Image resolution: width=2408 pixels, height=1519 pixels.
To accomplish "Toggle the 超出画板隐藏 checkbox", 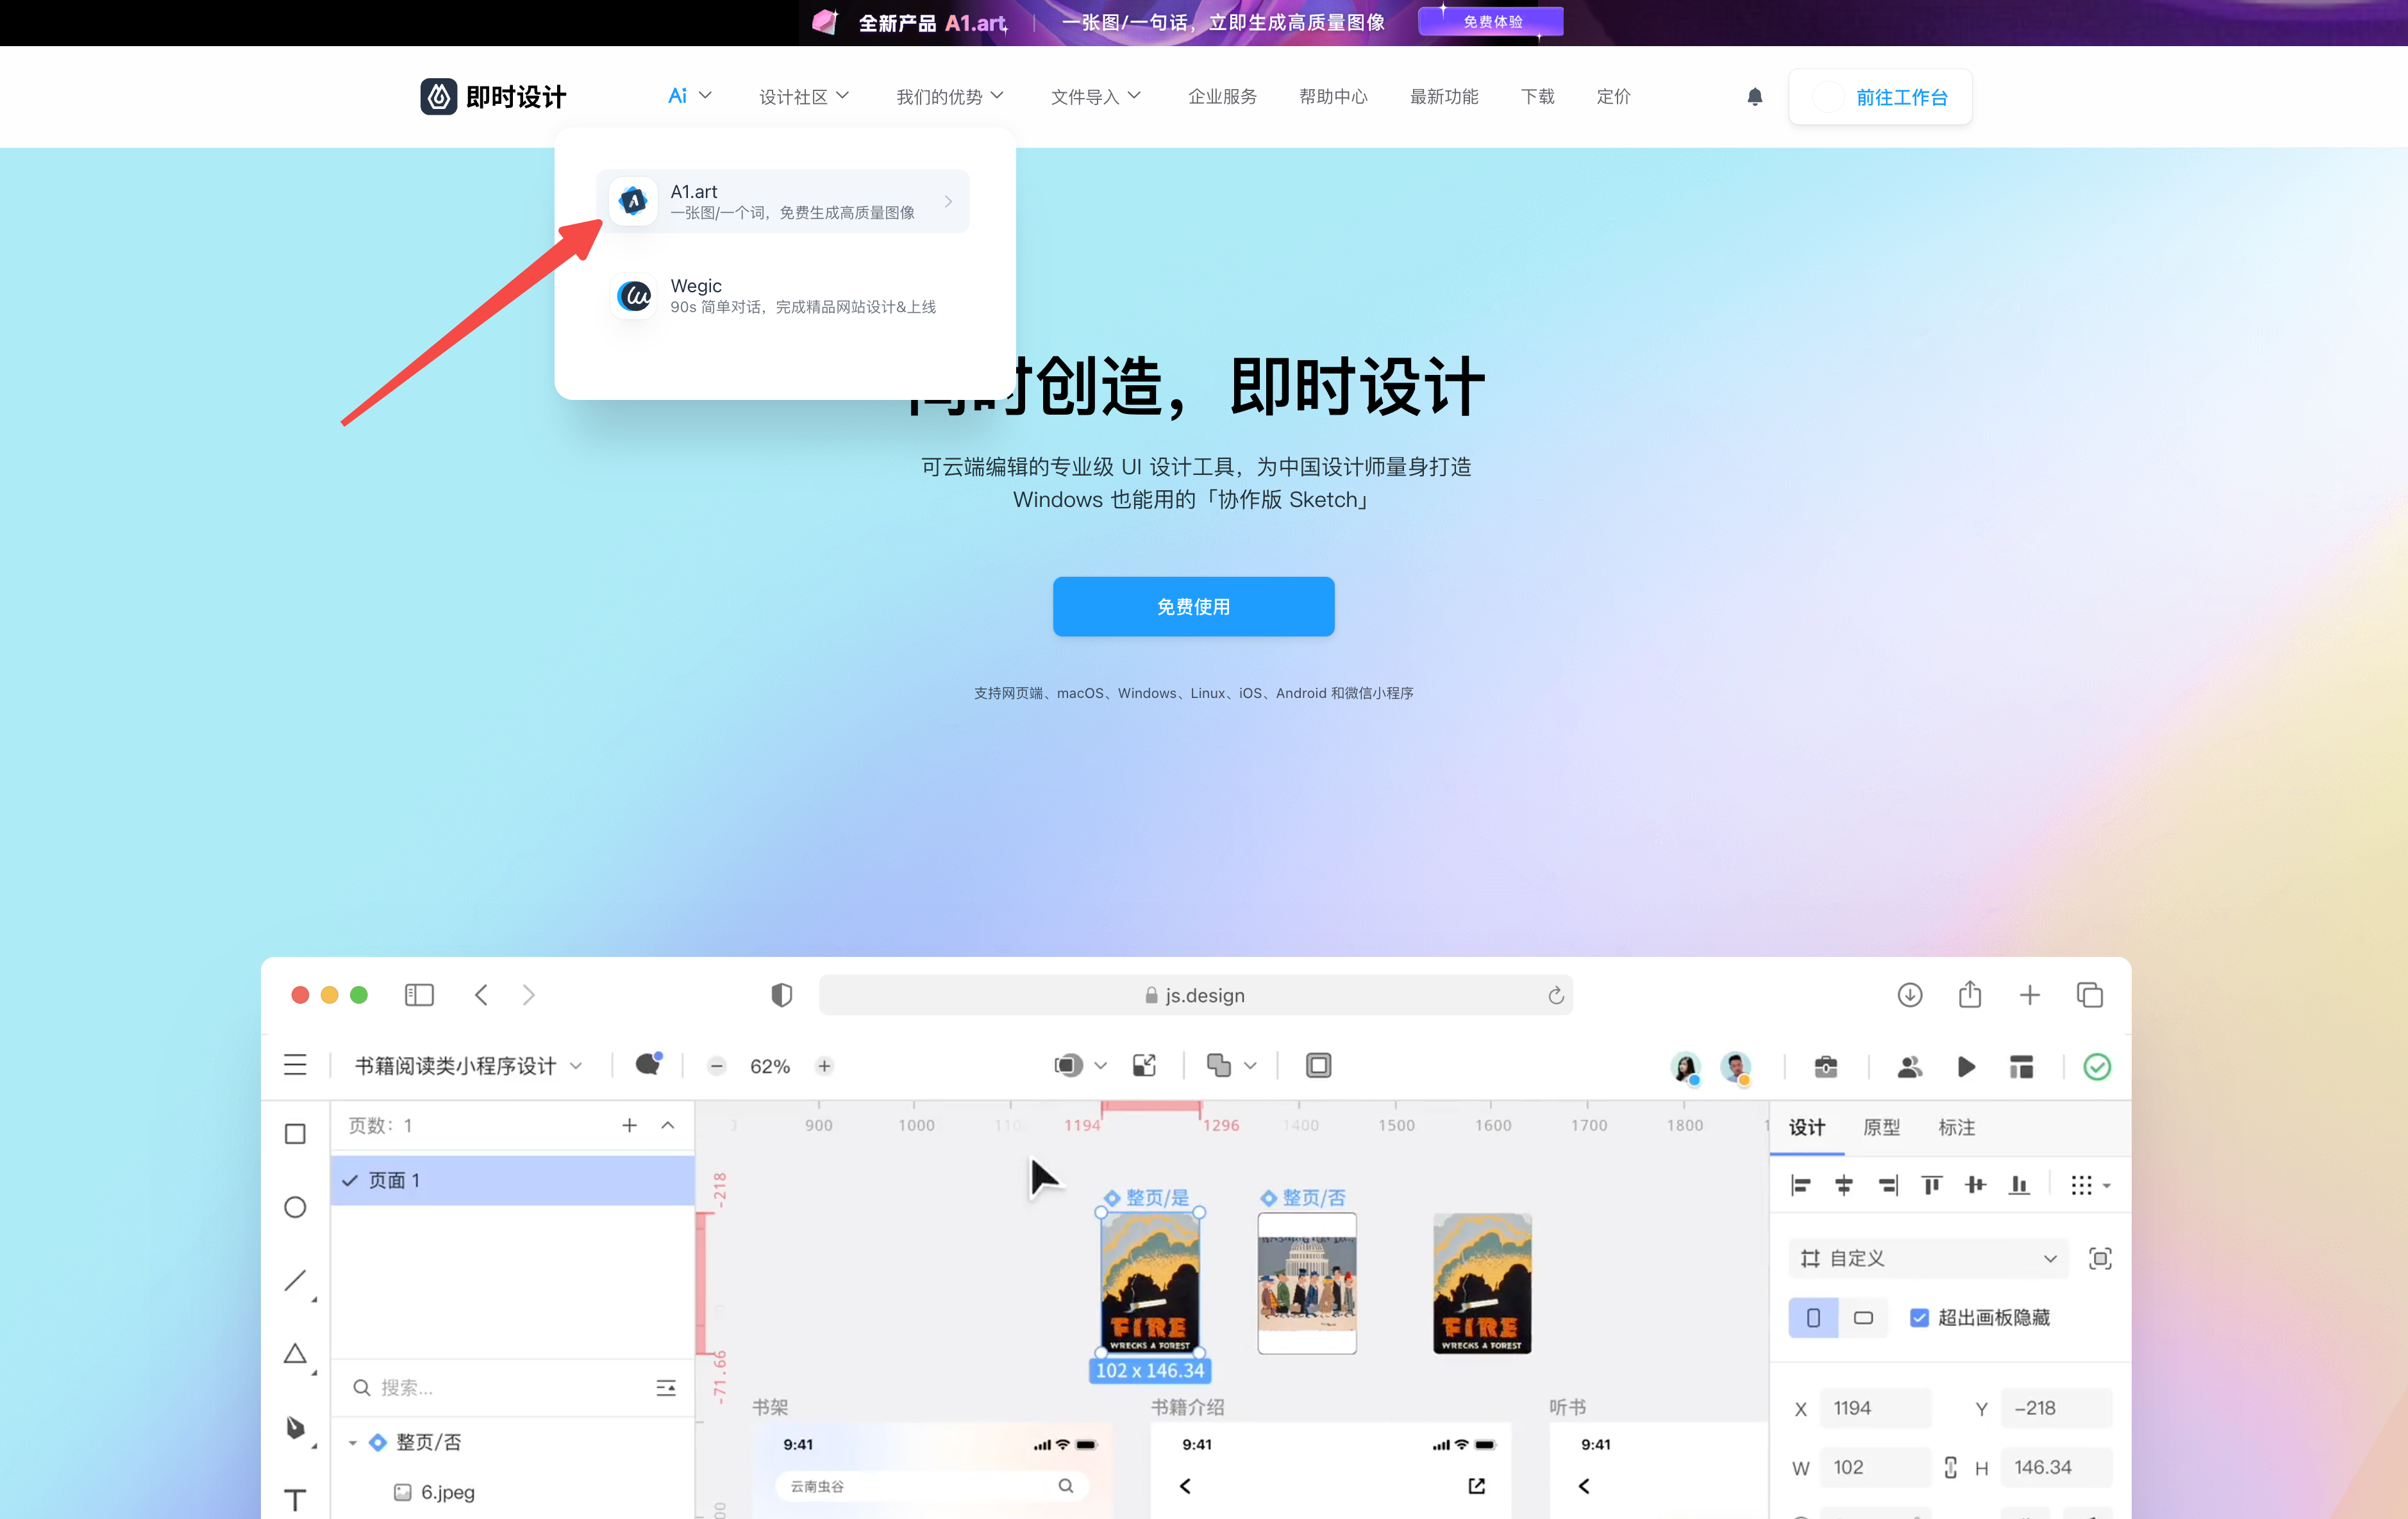I will [1919, 1317].
